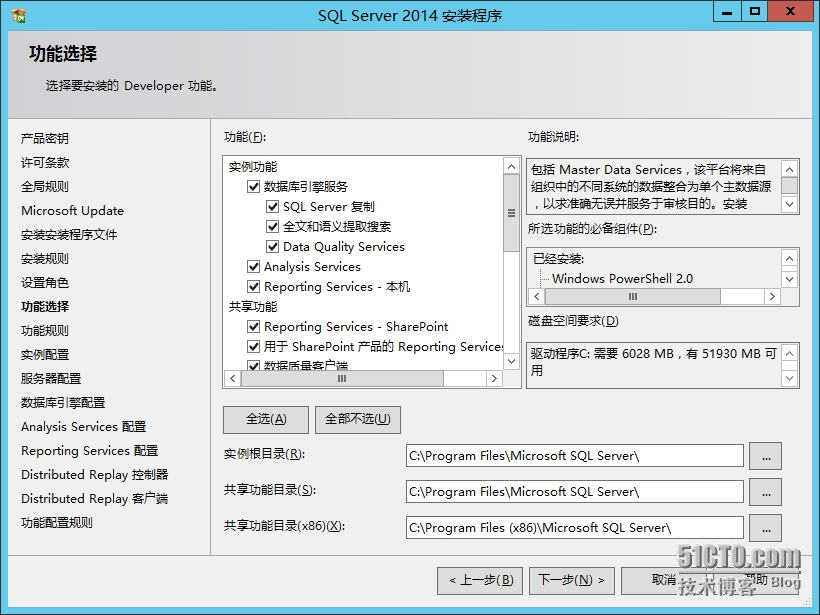Click the 共享功能目录(x86) path field
The height and width of the screenshot is (615, 820).
point(575,528)
